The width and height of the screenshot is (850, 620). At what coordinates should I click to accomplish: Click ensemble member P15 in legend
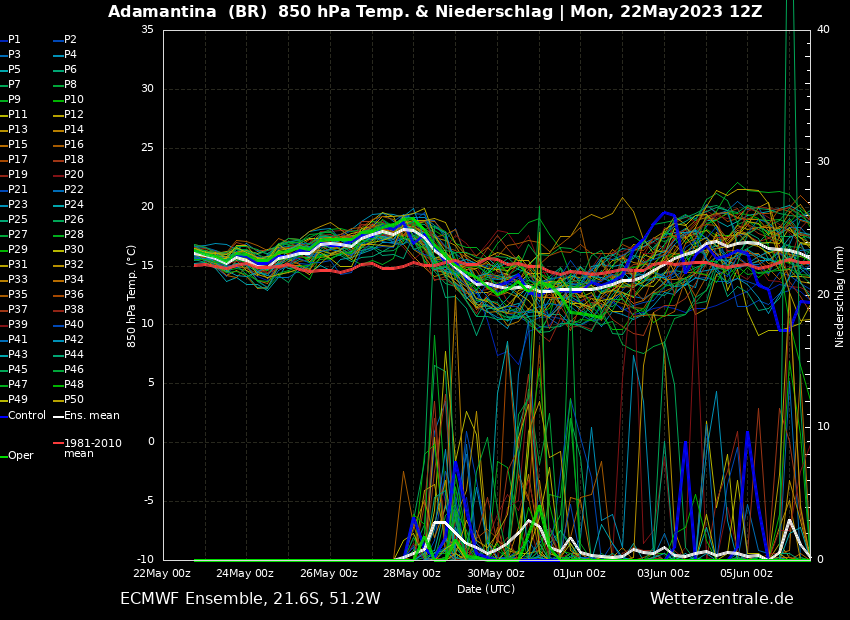coord(14,145)
